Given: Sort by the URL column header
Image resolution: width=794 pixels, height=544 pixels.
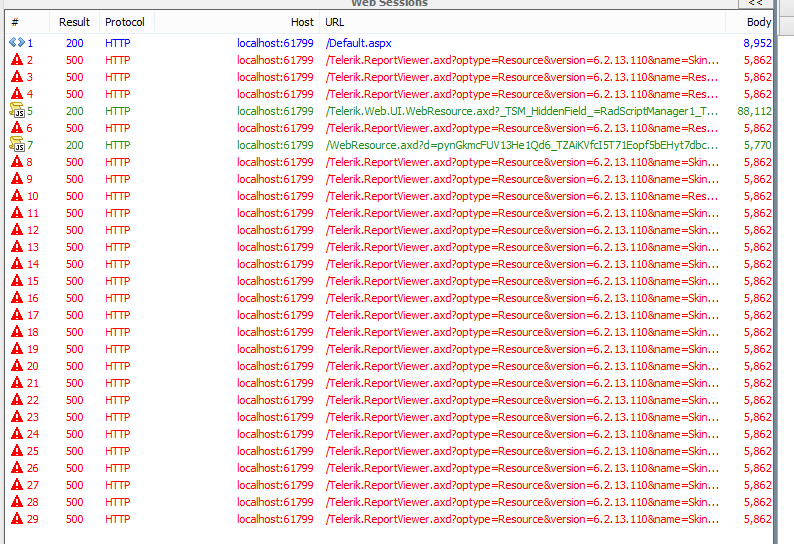Looking at the screenshot, I should point(523,22).
